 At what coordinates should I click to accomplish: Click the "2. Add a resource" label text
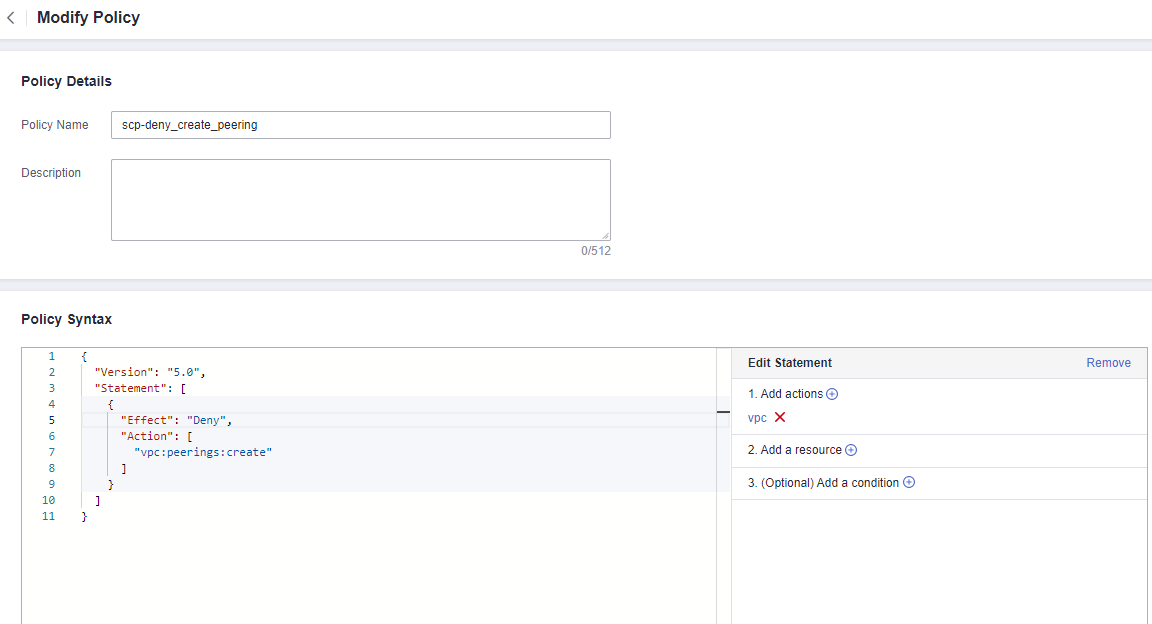(x=795, y=450)
